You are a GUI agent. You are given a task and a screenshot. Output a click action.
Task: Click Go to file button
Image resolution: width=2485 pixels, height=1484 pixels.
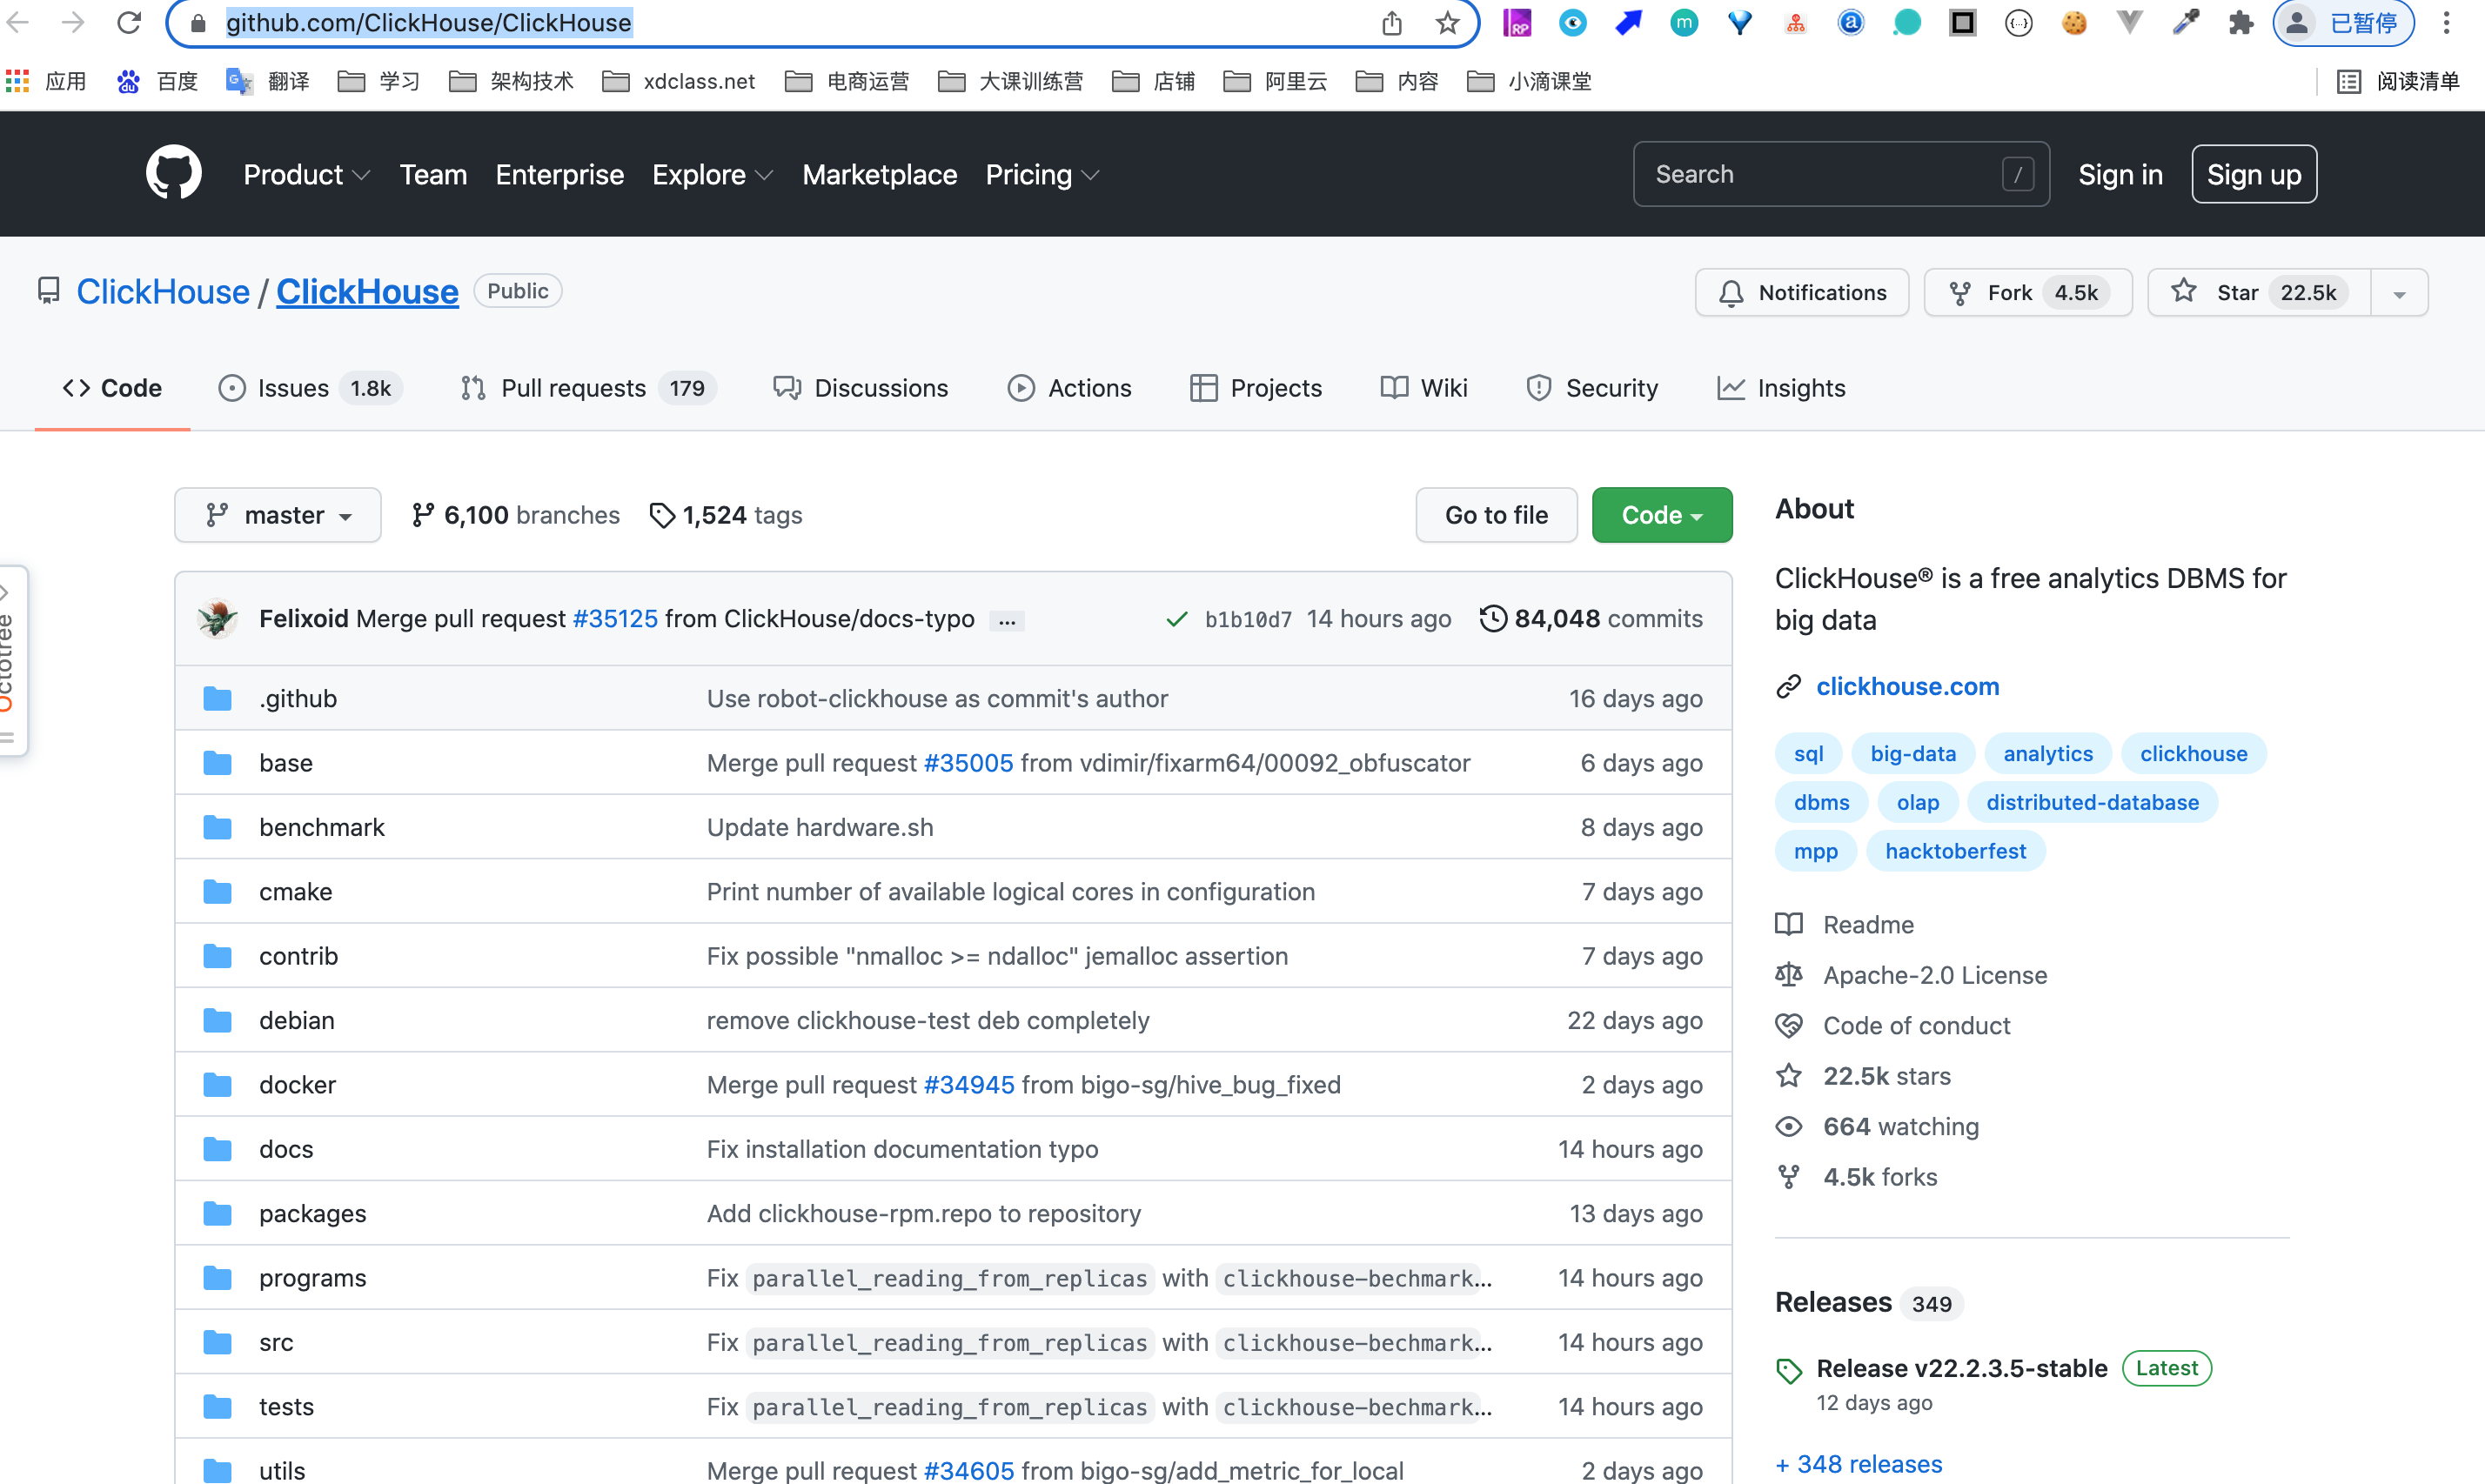tap(1496, 515)
